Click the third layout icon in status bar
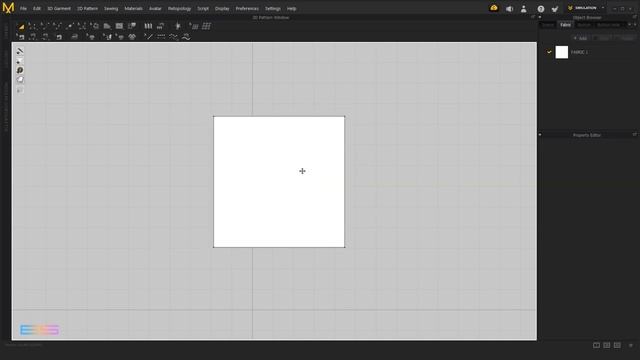 click(x=617, y=345)
